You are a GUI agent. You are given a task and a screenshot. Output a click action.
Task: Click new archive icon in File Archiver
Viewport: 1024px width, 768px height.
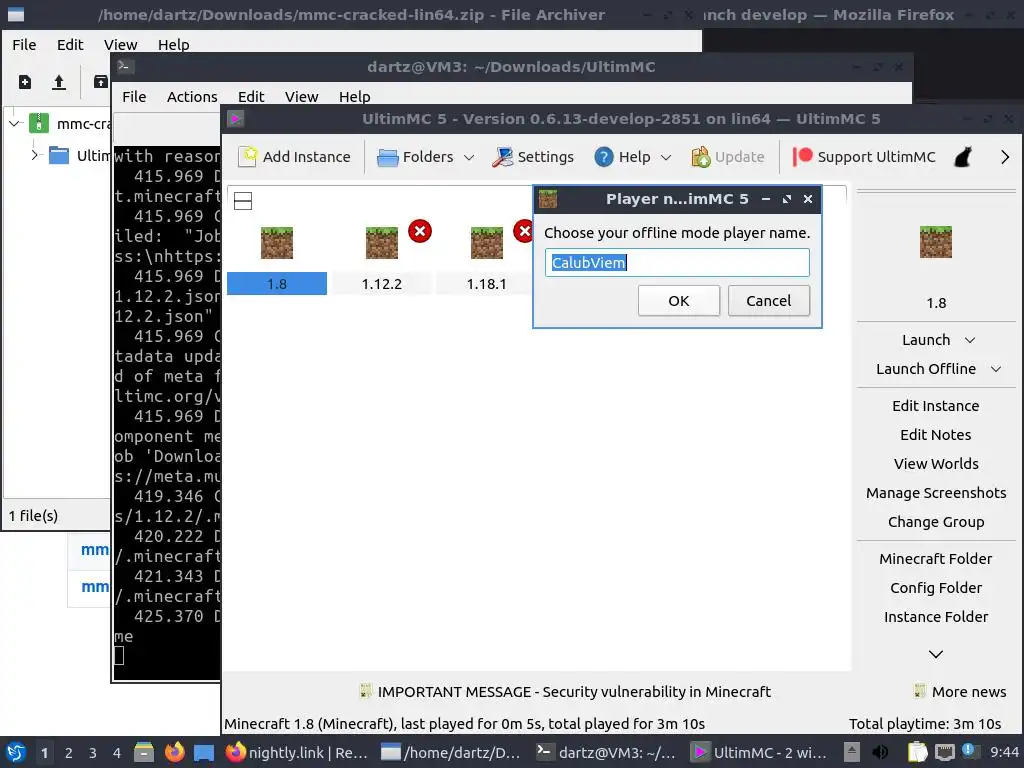25,82
